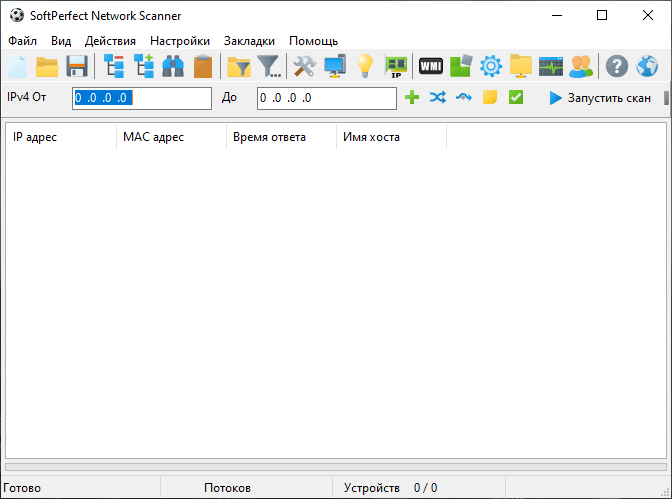Viewport: 672px width, 499px height.
Task: Click the binoculars find icon
Action: click(x=173, y=66)
